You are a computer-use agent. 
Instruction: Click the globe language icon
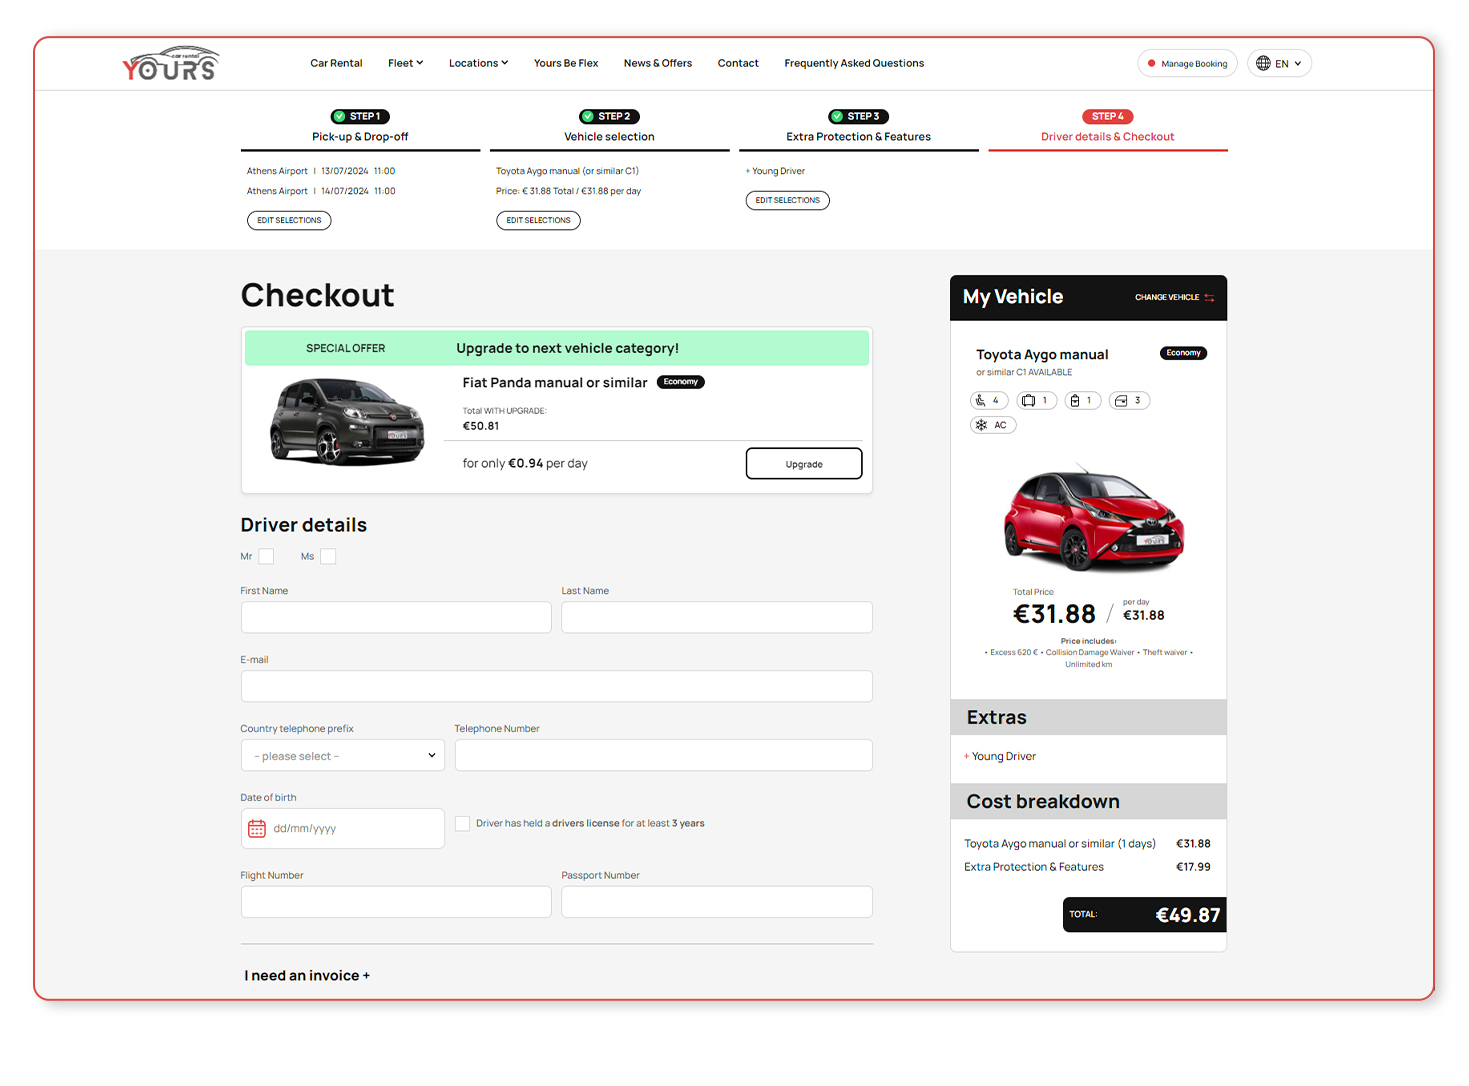point(1263,63)
